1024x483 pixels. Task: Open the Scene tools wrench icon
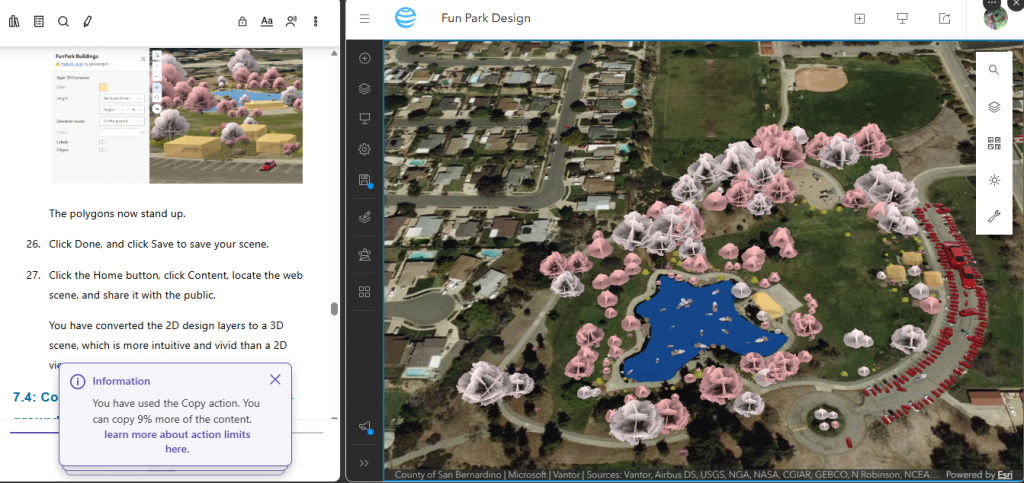click(994, 216)
